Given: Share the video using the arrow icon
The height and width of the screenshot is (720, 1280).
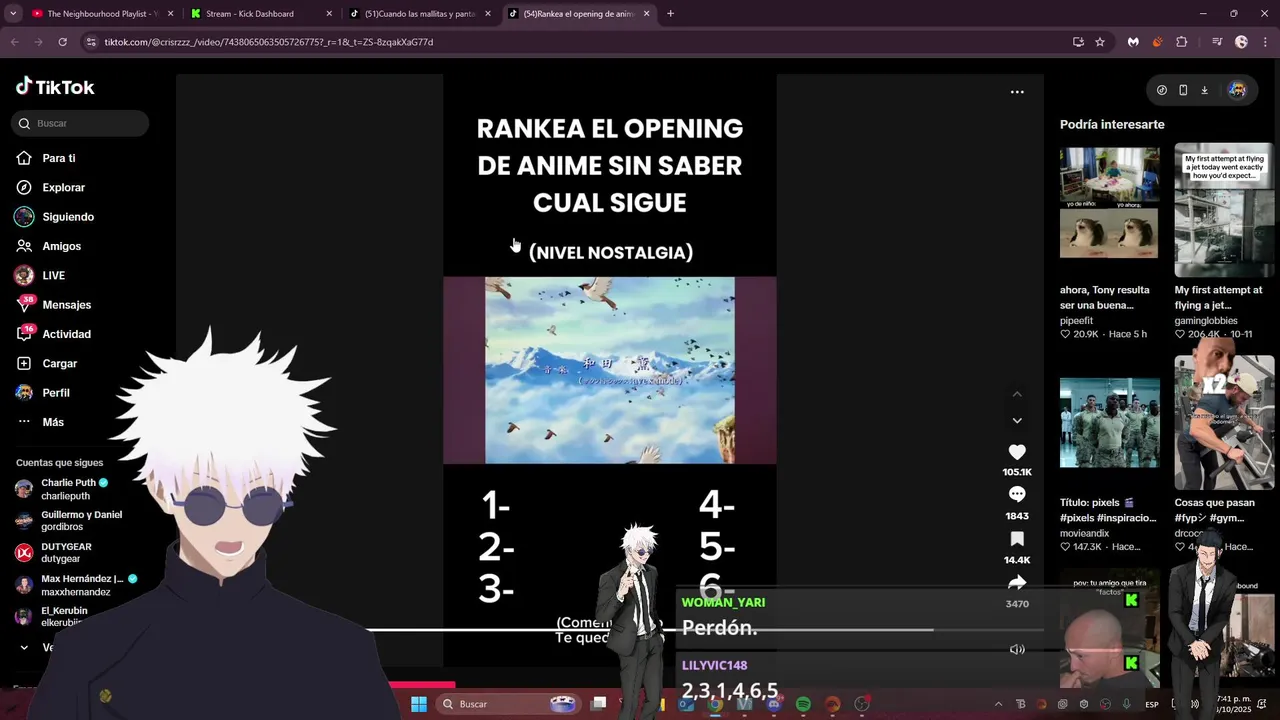Looking at the screenshot, I should [x=1017, y=582].
